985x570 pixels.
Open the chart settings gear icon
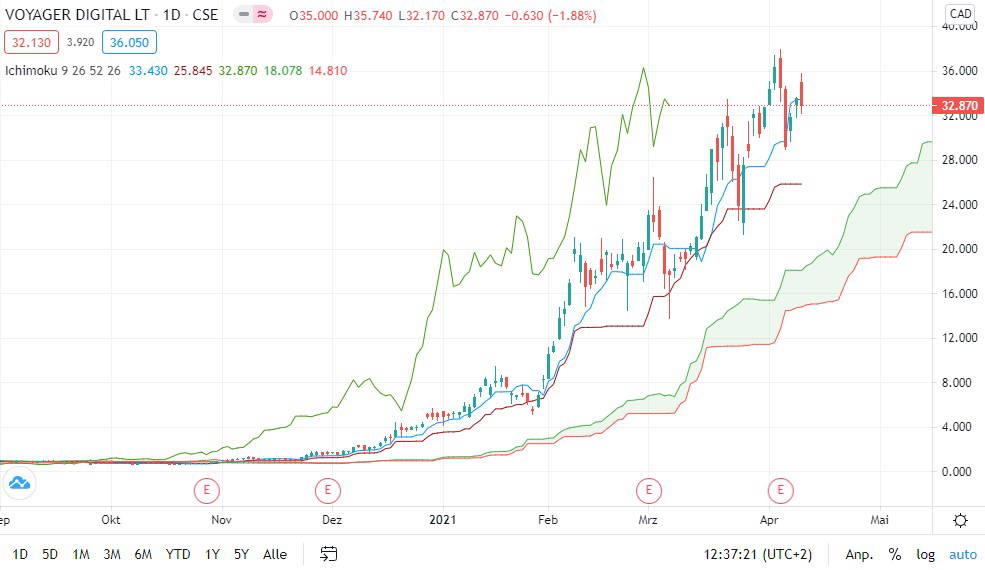(960, 520)
